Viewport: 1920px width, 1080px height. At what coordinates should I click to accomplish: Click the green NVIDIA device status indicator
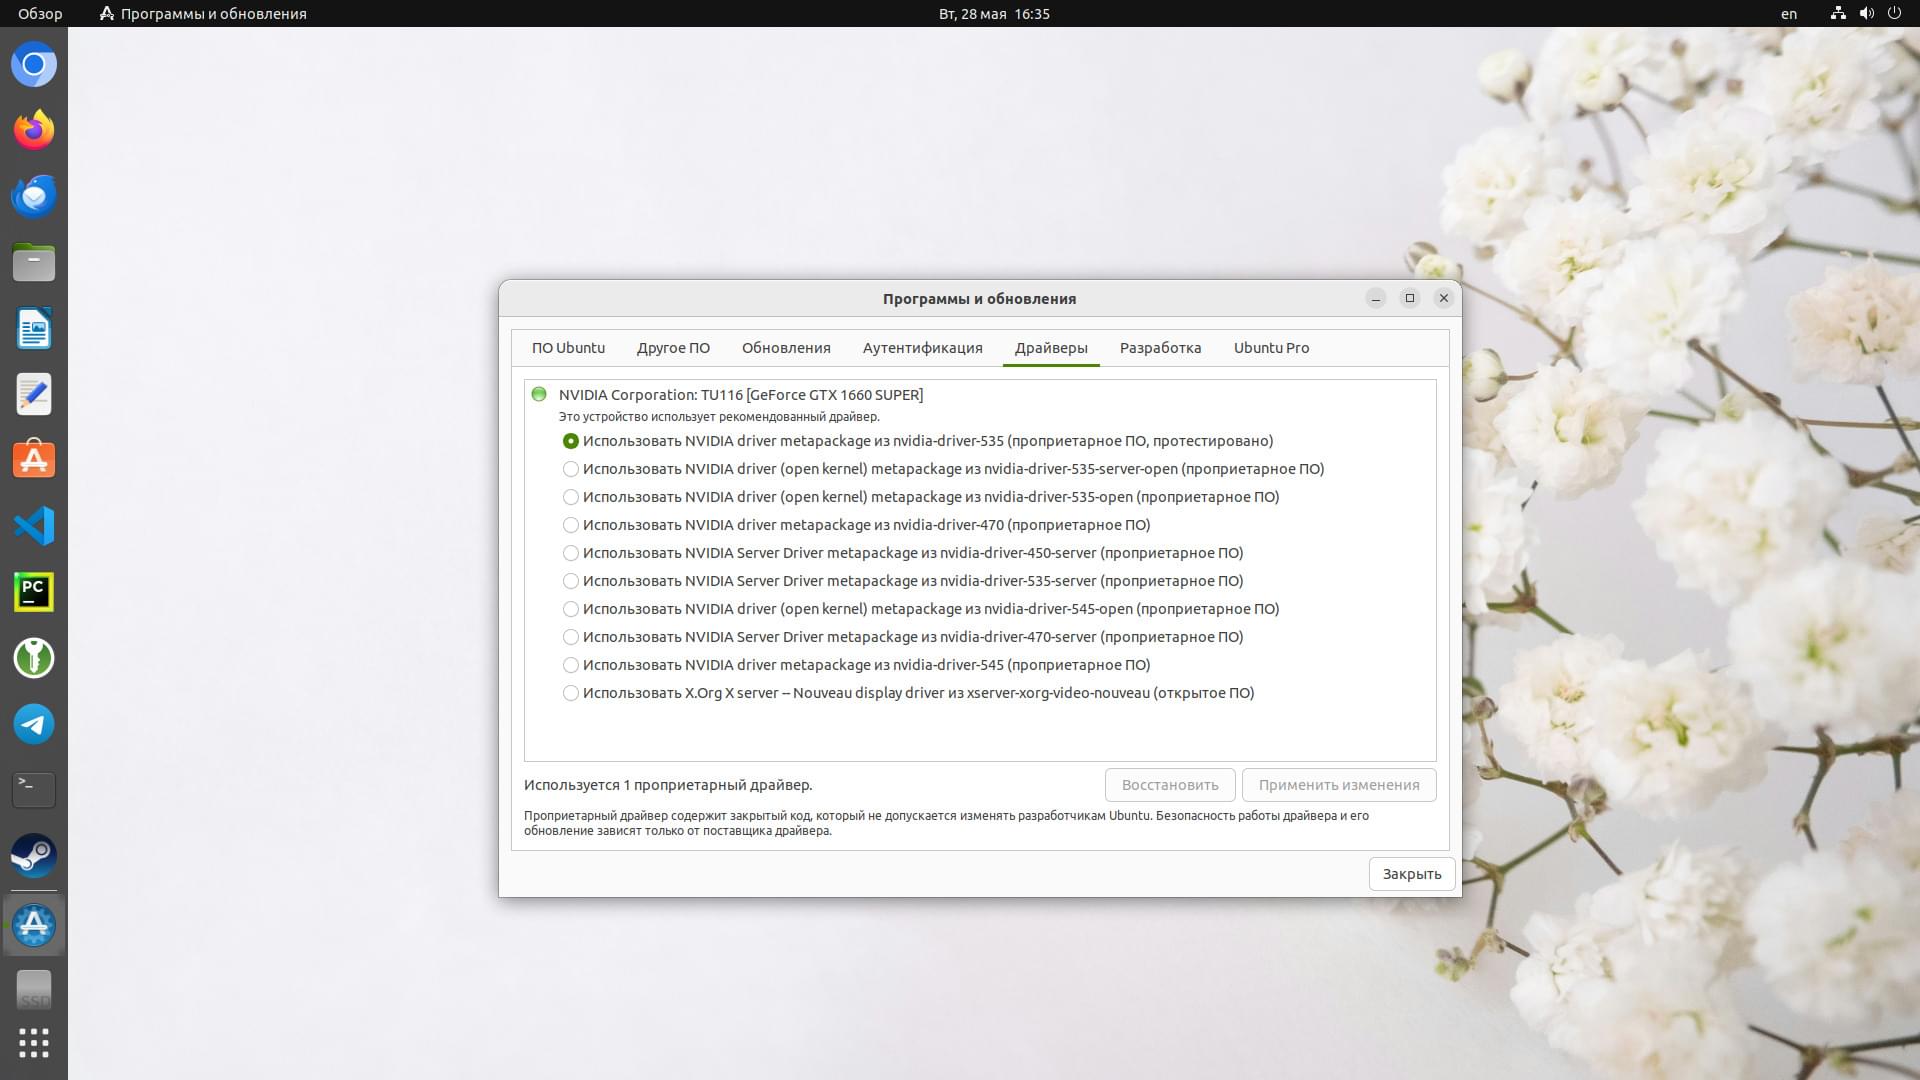pos(539,394)
